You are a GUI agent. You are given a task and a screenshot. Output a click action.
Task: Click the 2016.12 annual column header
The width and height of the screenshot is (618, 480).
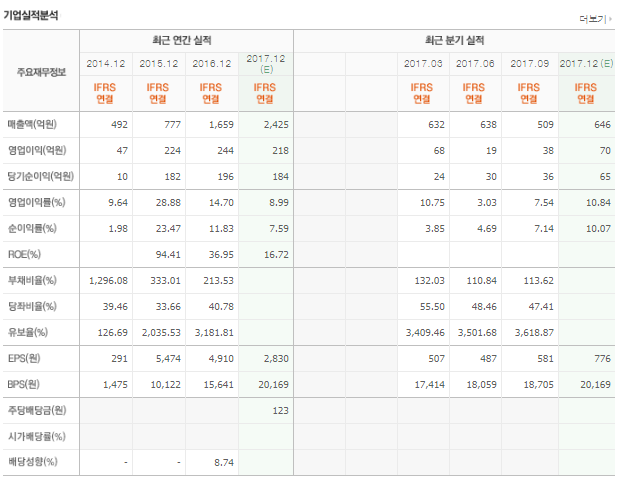click(212, 64)
